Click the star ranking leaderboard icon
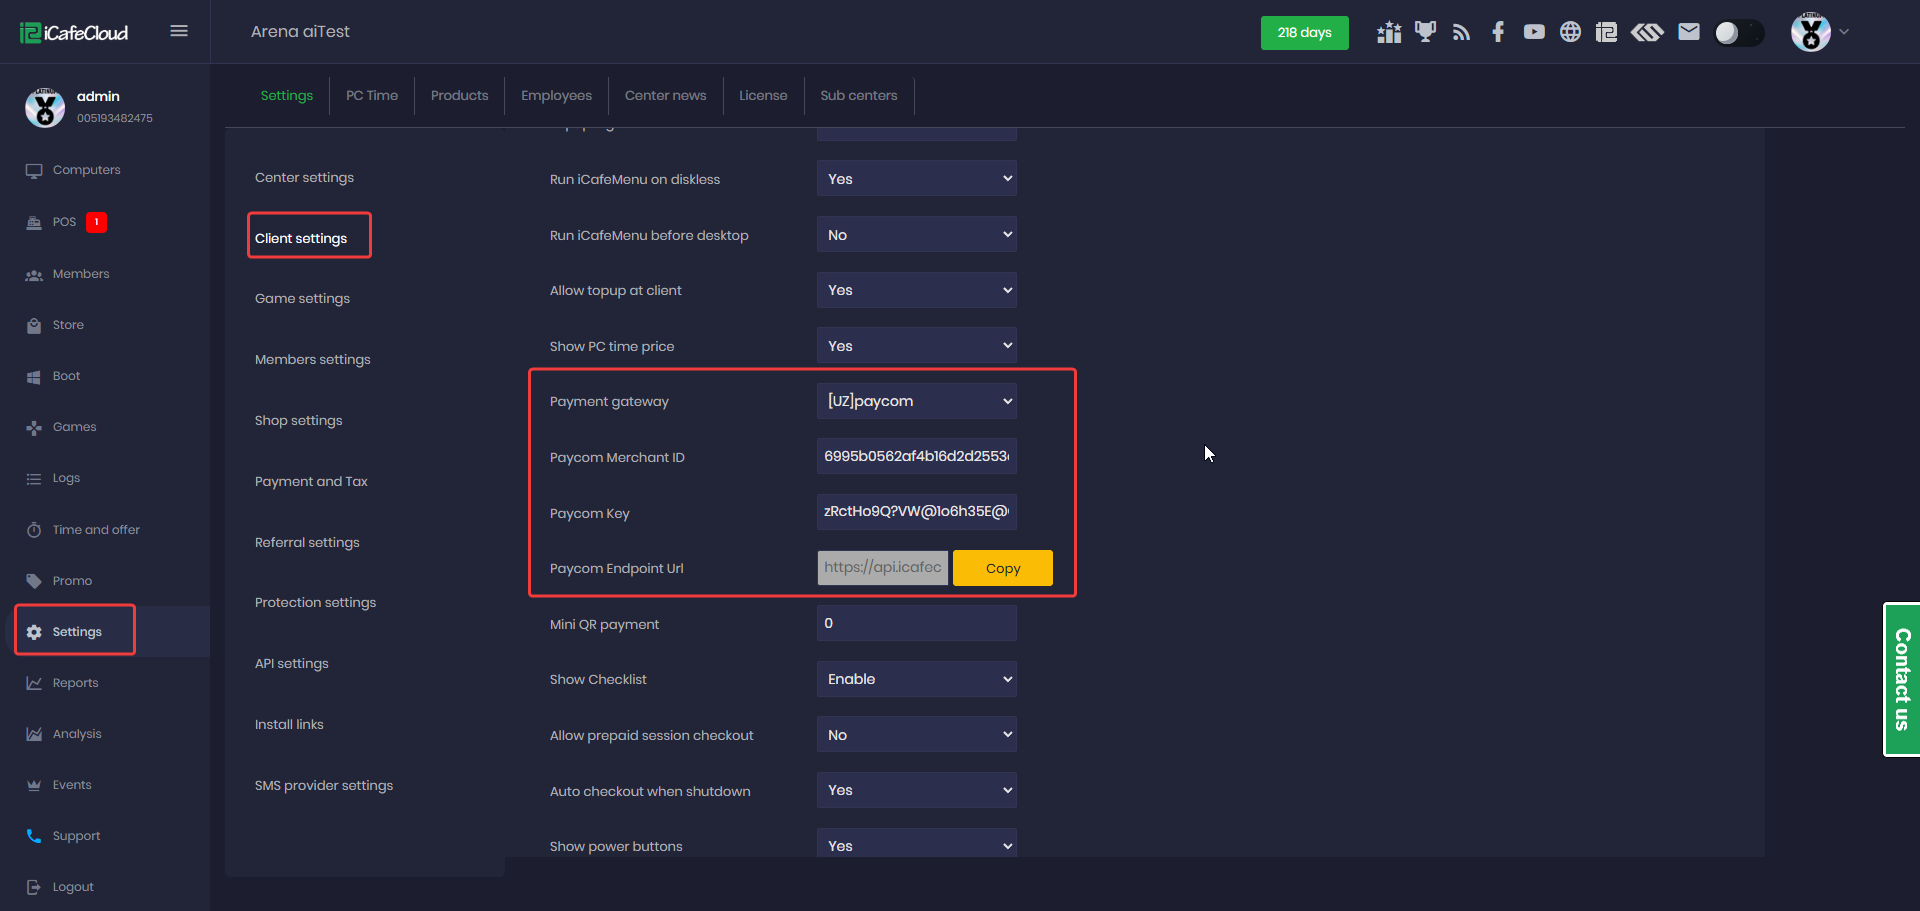Viewport: 1920px width, 911px height. (1388, 32)
